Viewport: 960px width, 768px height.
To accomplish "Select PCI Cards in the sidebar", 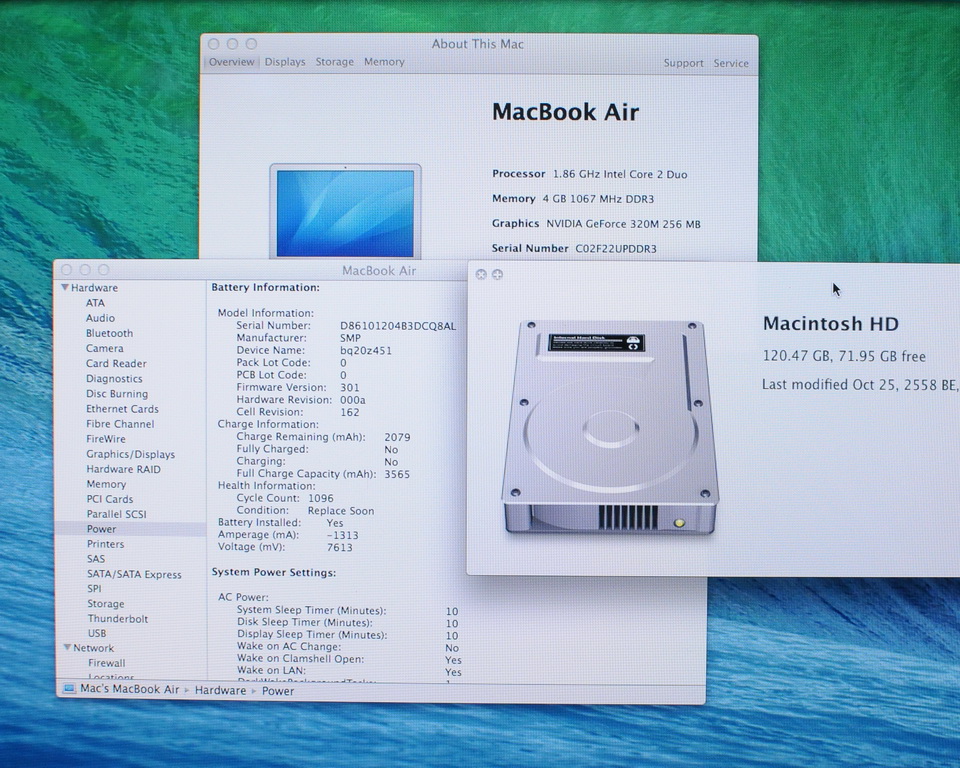I will pyautogui.click(x=110, y=499).
